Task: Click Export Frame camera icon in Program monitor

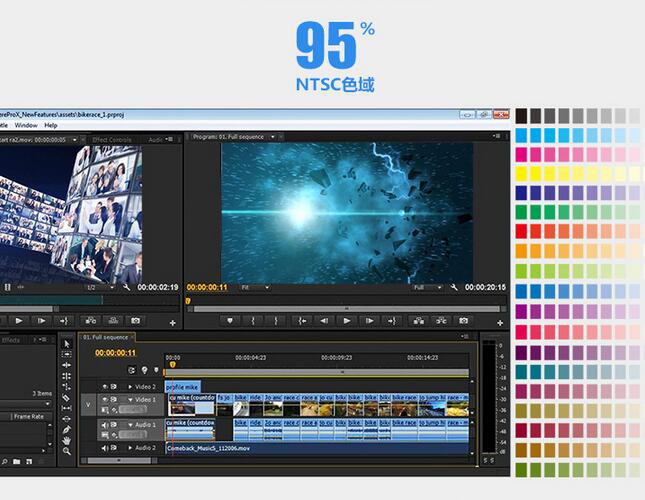Action: pos(463,321)
